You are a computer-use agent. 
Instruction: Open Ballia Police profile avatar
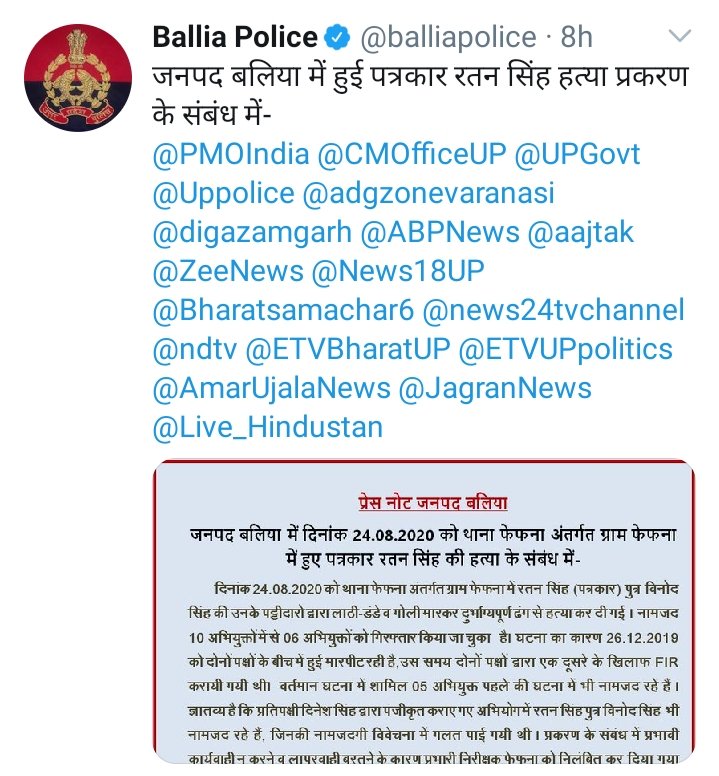coord(78,78)
